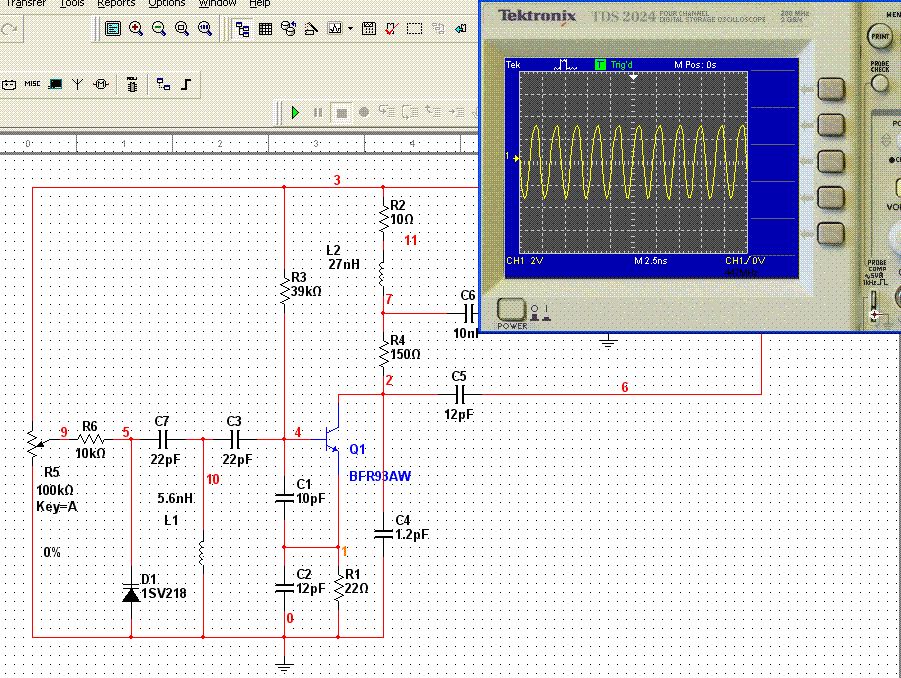This screenshot has width=901, height=678.
Task: Open the Grapher icon
Action: tap(335, 29)
